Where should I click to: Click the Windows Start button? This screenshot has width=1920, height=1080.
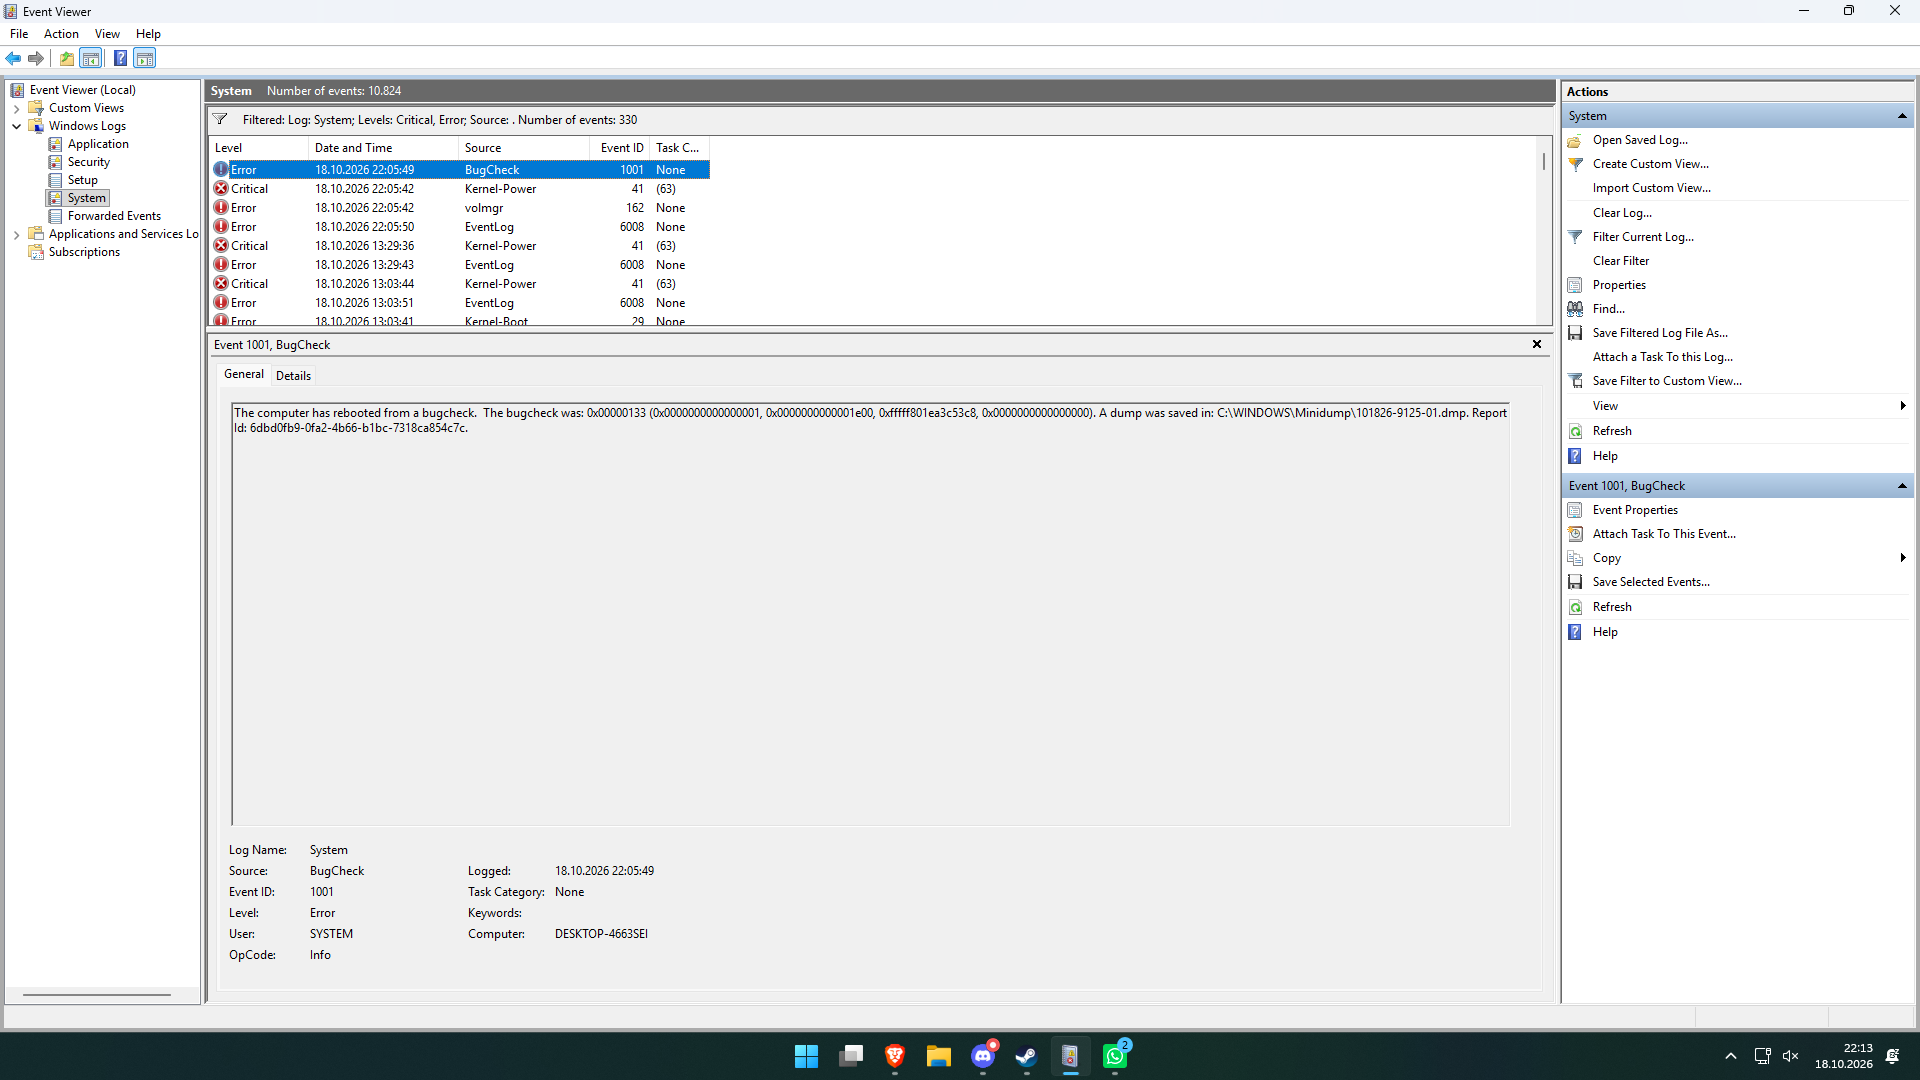[x=807, y=1056]
